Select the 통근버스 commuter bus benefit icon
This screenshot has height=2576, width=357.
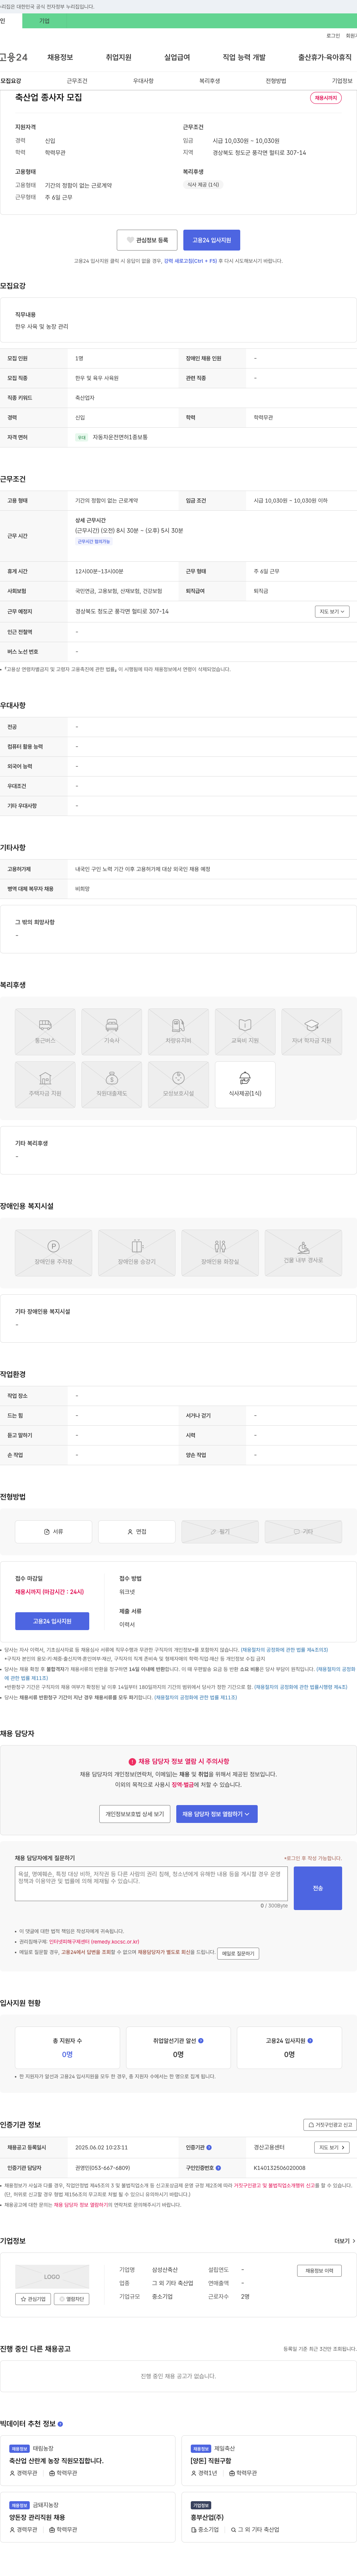[x=45, y=1031]
